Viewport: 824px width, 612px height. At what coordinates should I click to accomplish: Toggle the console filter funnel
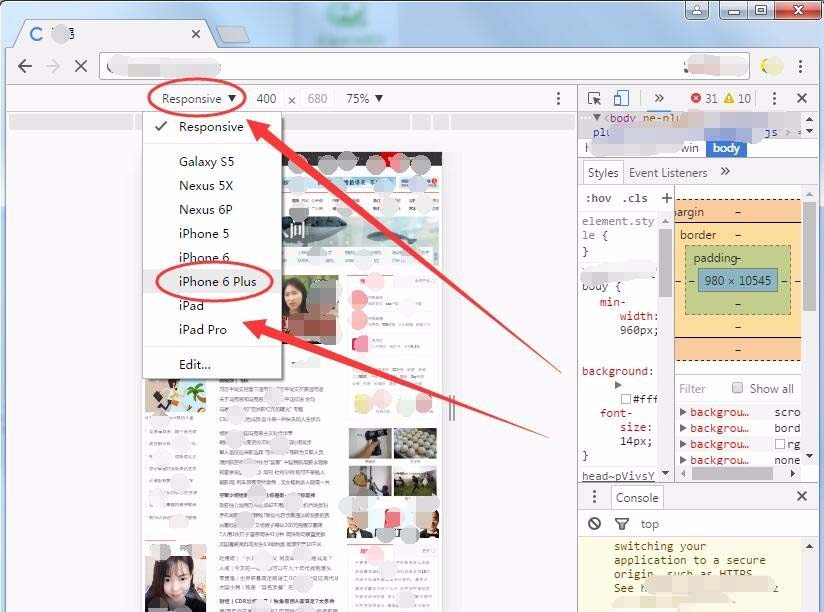(622, 523)
